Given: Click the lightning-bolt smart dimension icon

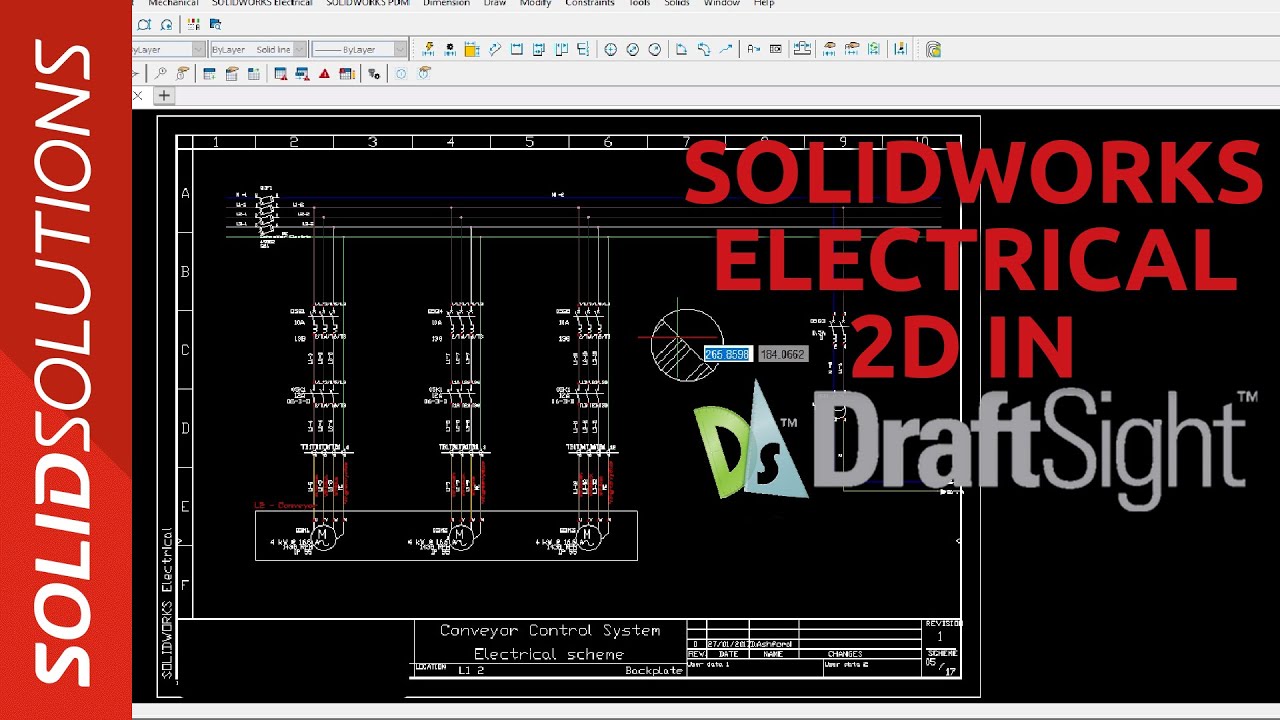Looking at the screenshot, I should (428, 49).
